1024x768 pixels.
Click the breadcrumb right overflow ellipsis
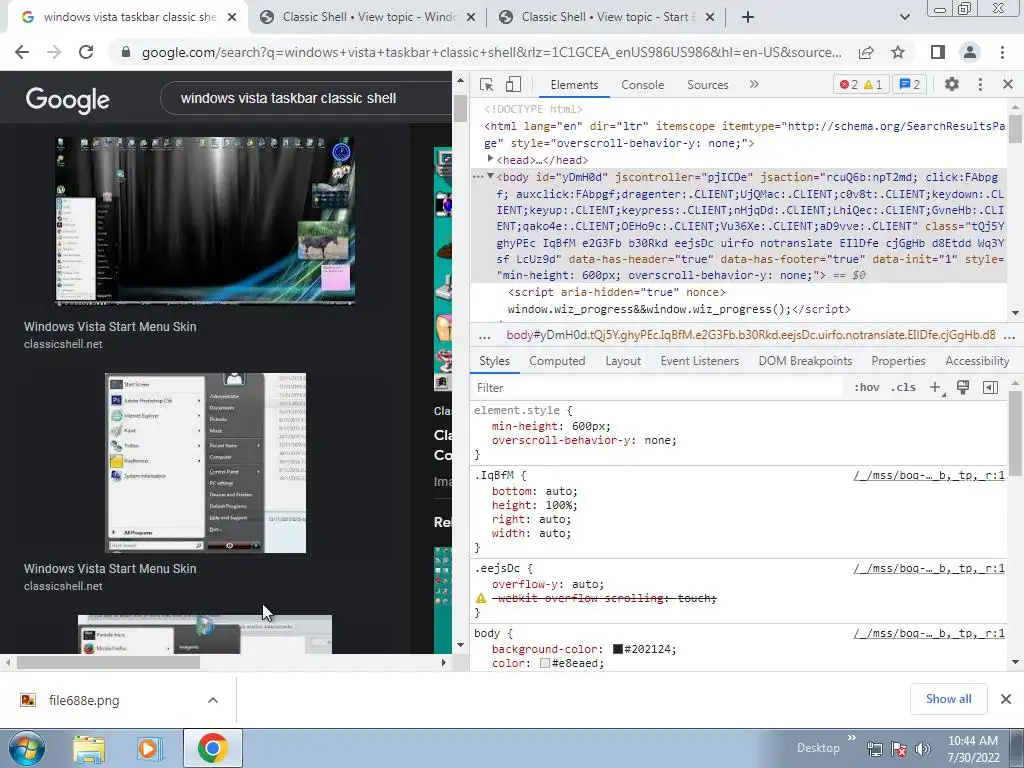click(1009, 336)
